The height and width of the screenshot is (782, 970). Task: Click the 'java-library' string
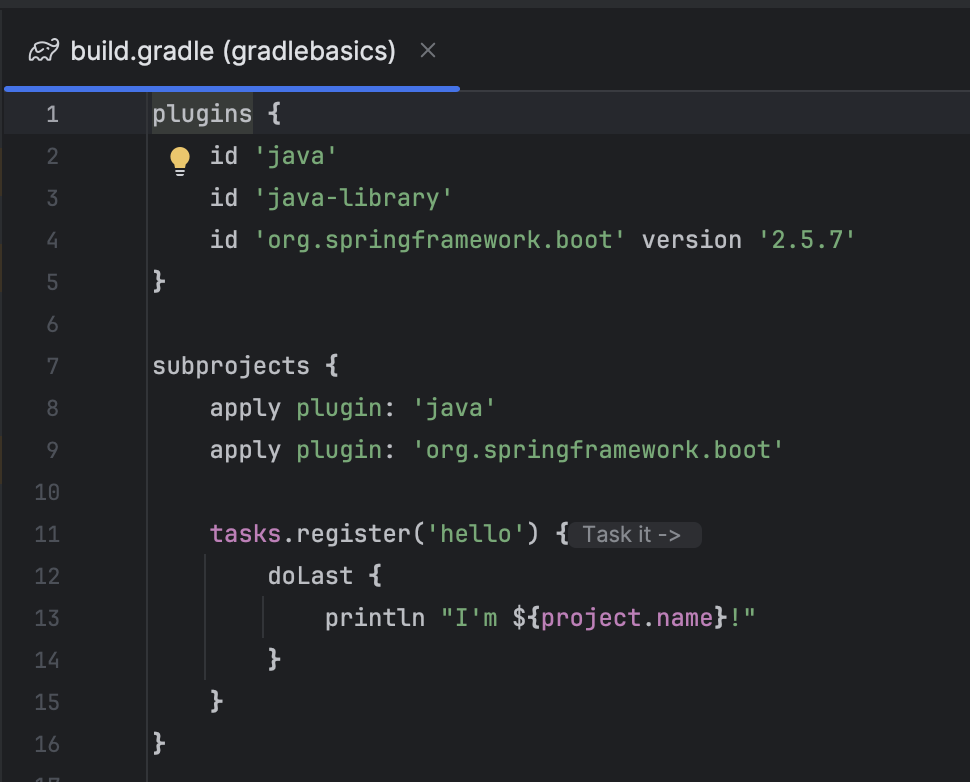coord(353,198)
